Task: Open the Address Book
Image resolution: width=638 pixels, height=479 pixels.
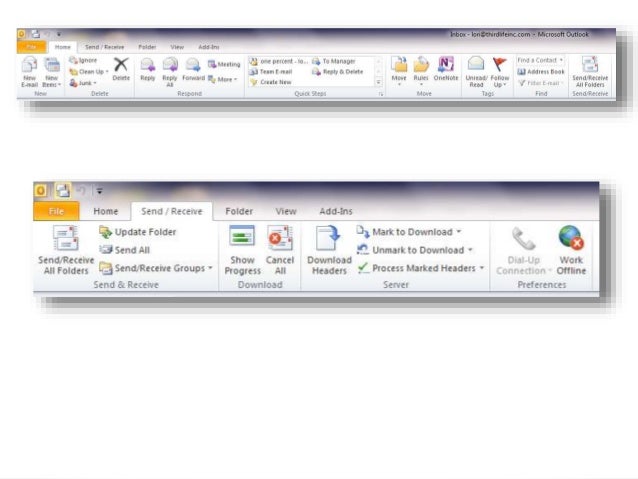Action: point(541,72)
